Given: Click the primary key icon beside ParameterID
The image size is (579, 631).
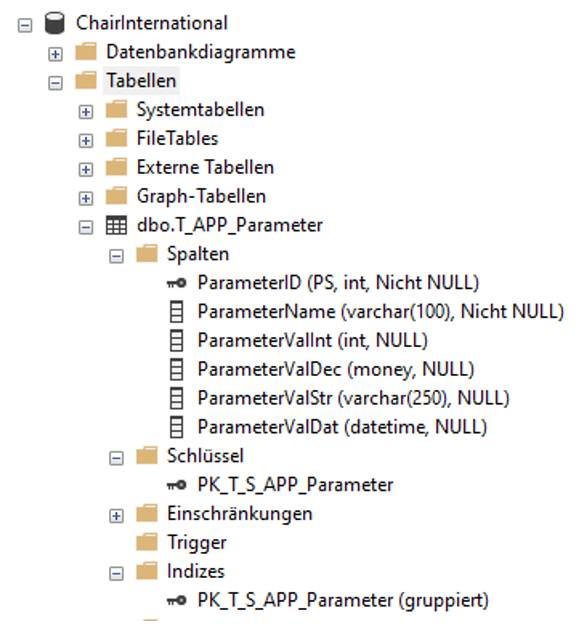Looking at the screenshot, I should point(176,283).
